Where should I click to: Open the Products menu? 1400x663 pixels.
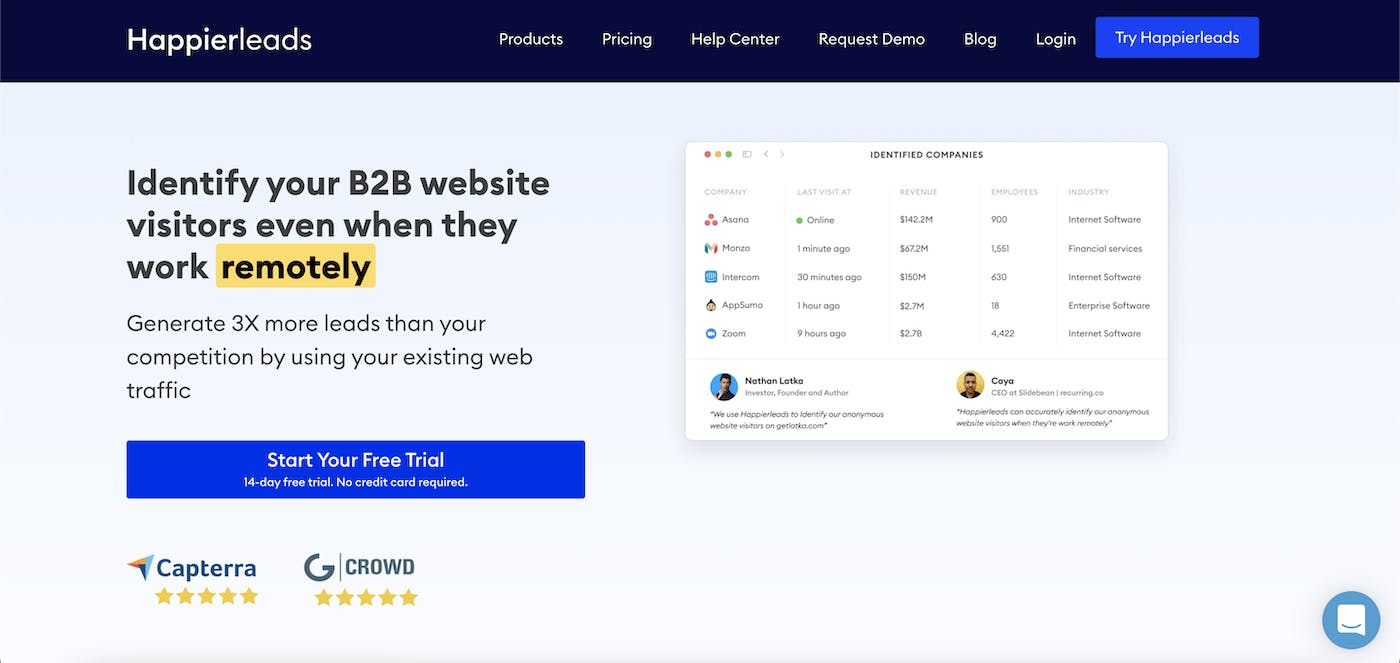[x=531, y=39]
